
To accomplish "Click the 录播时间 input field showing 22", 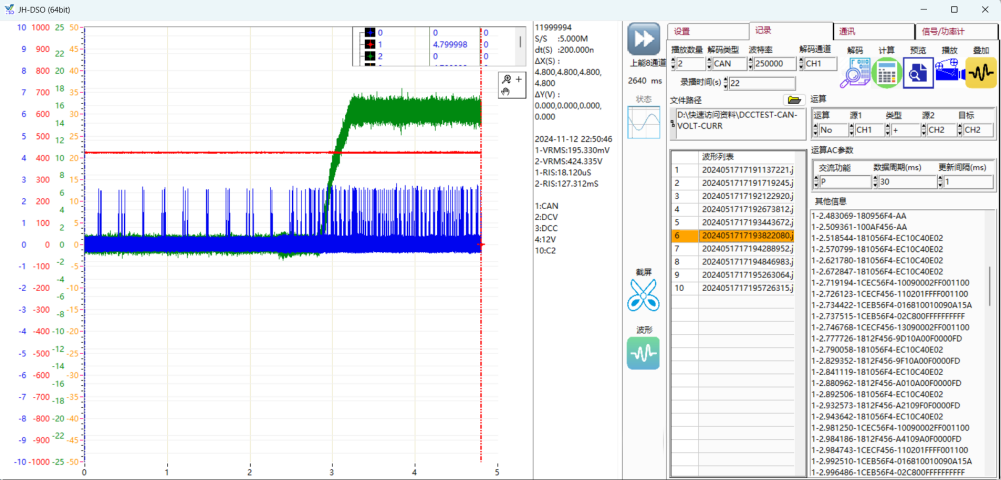I will point(762,83).
